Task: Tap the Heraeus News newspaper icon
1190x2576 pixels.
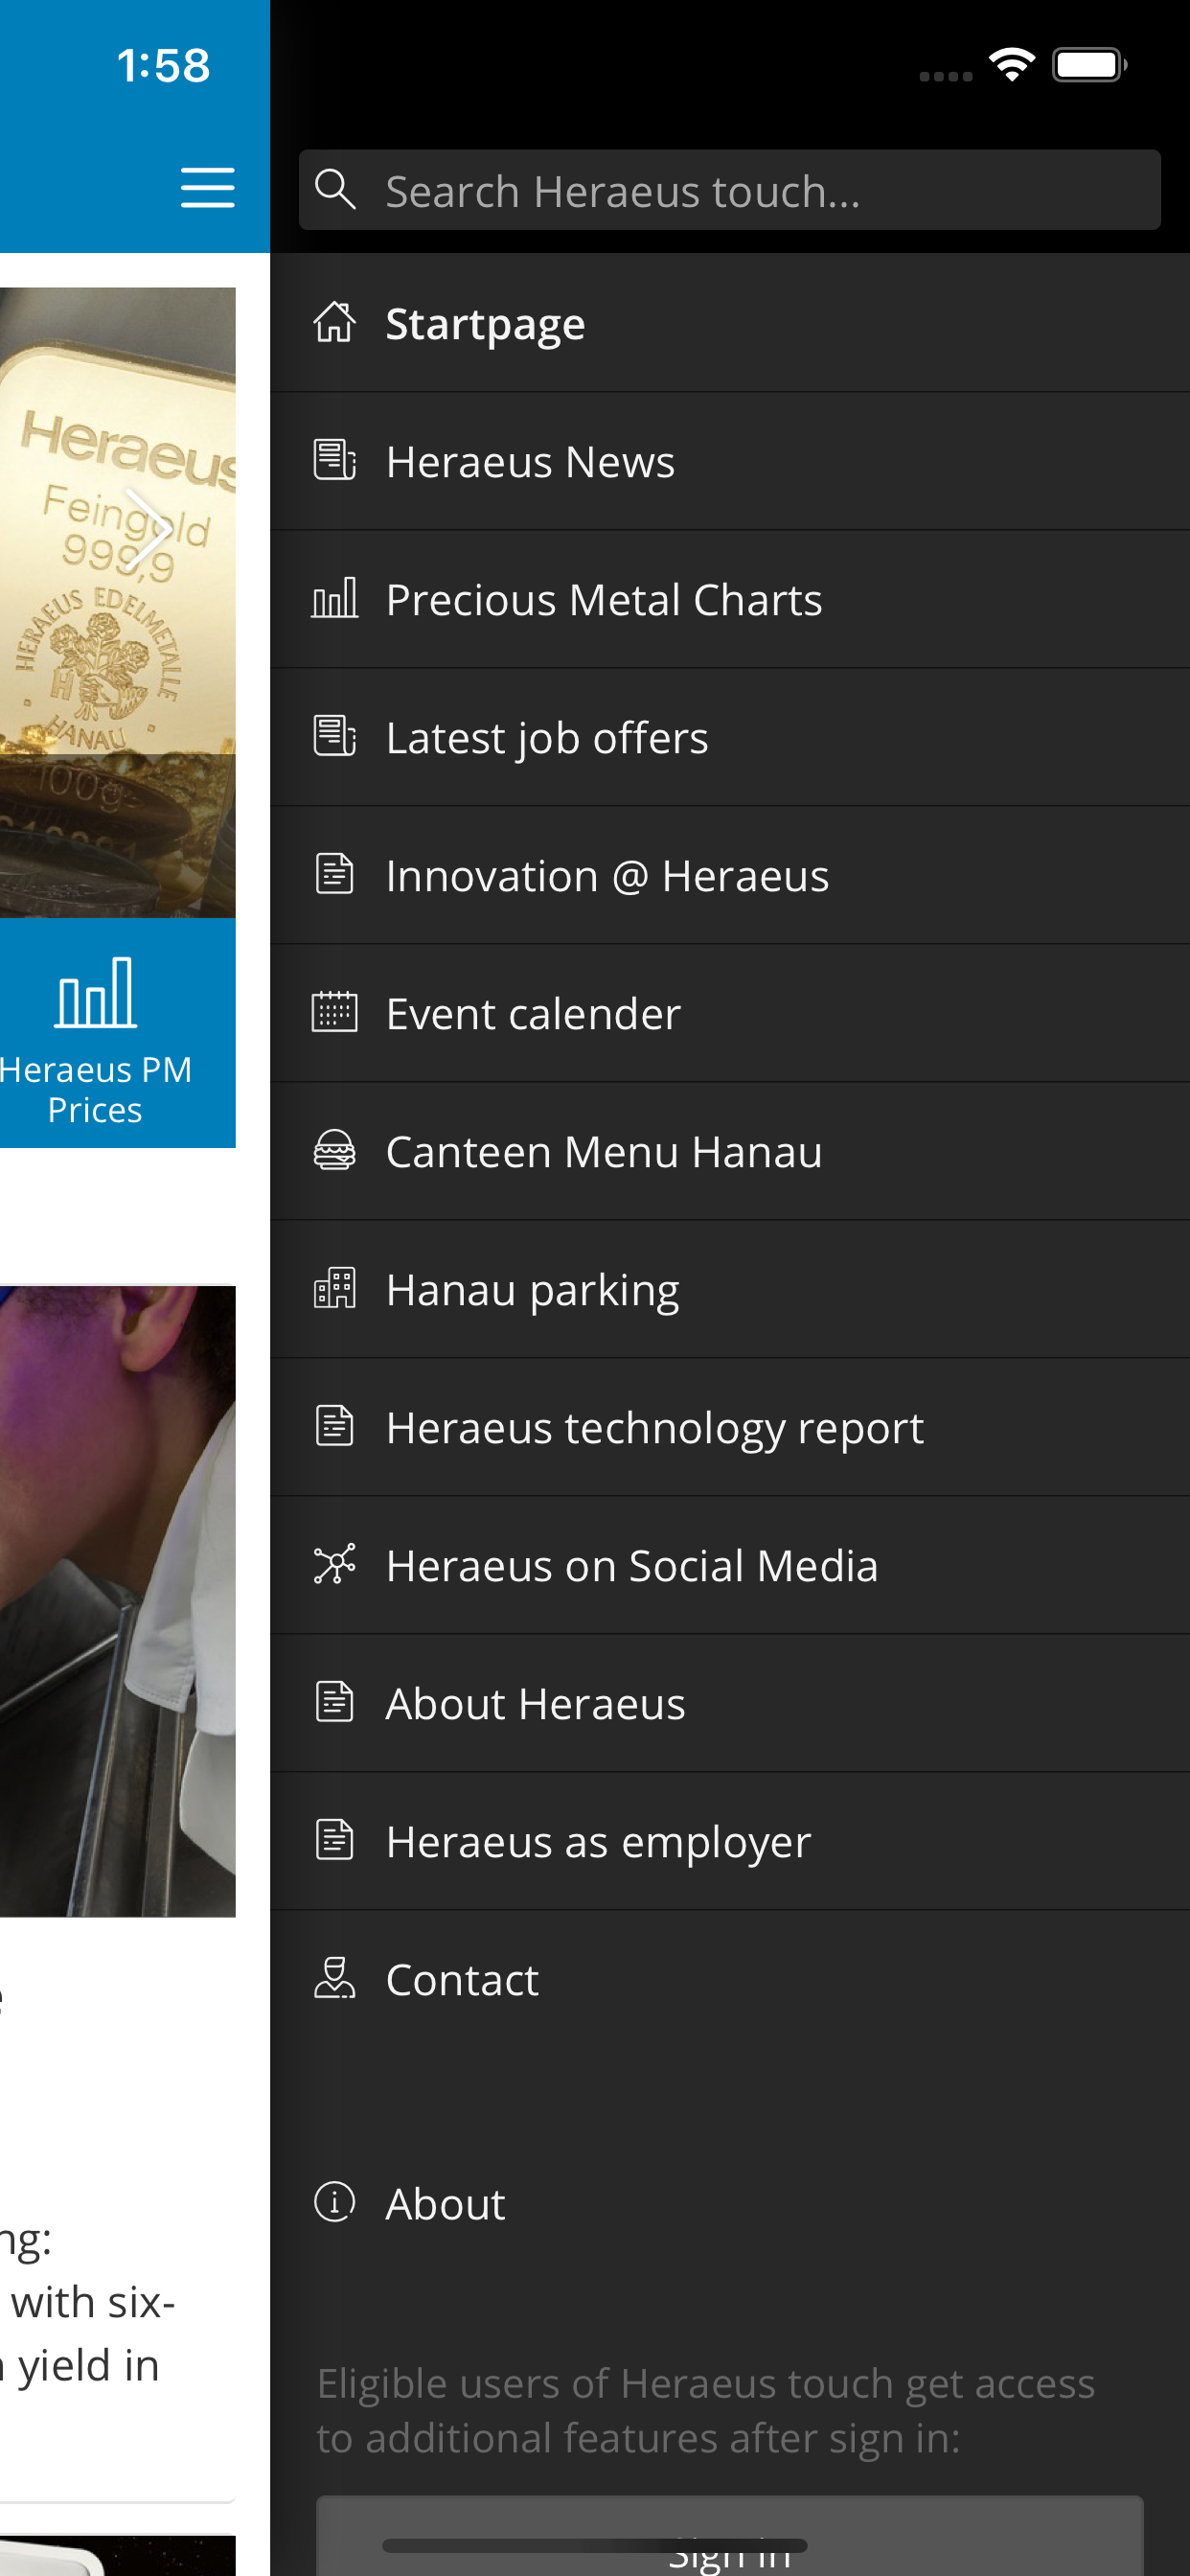Action: pos(334,460)
